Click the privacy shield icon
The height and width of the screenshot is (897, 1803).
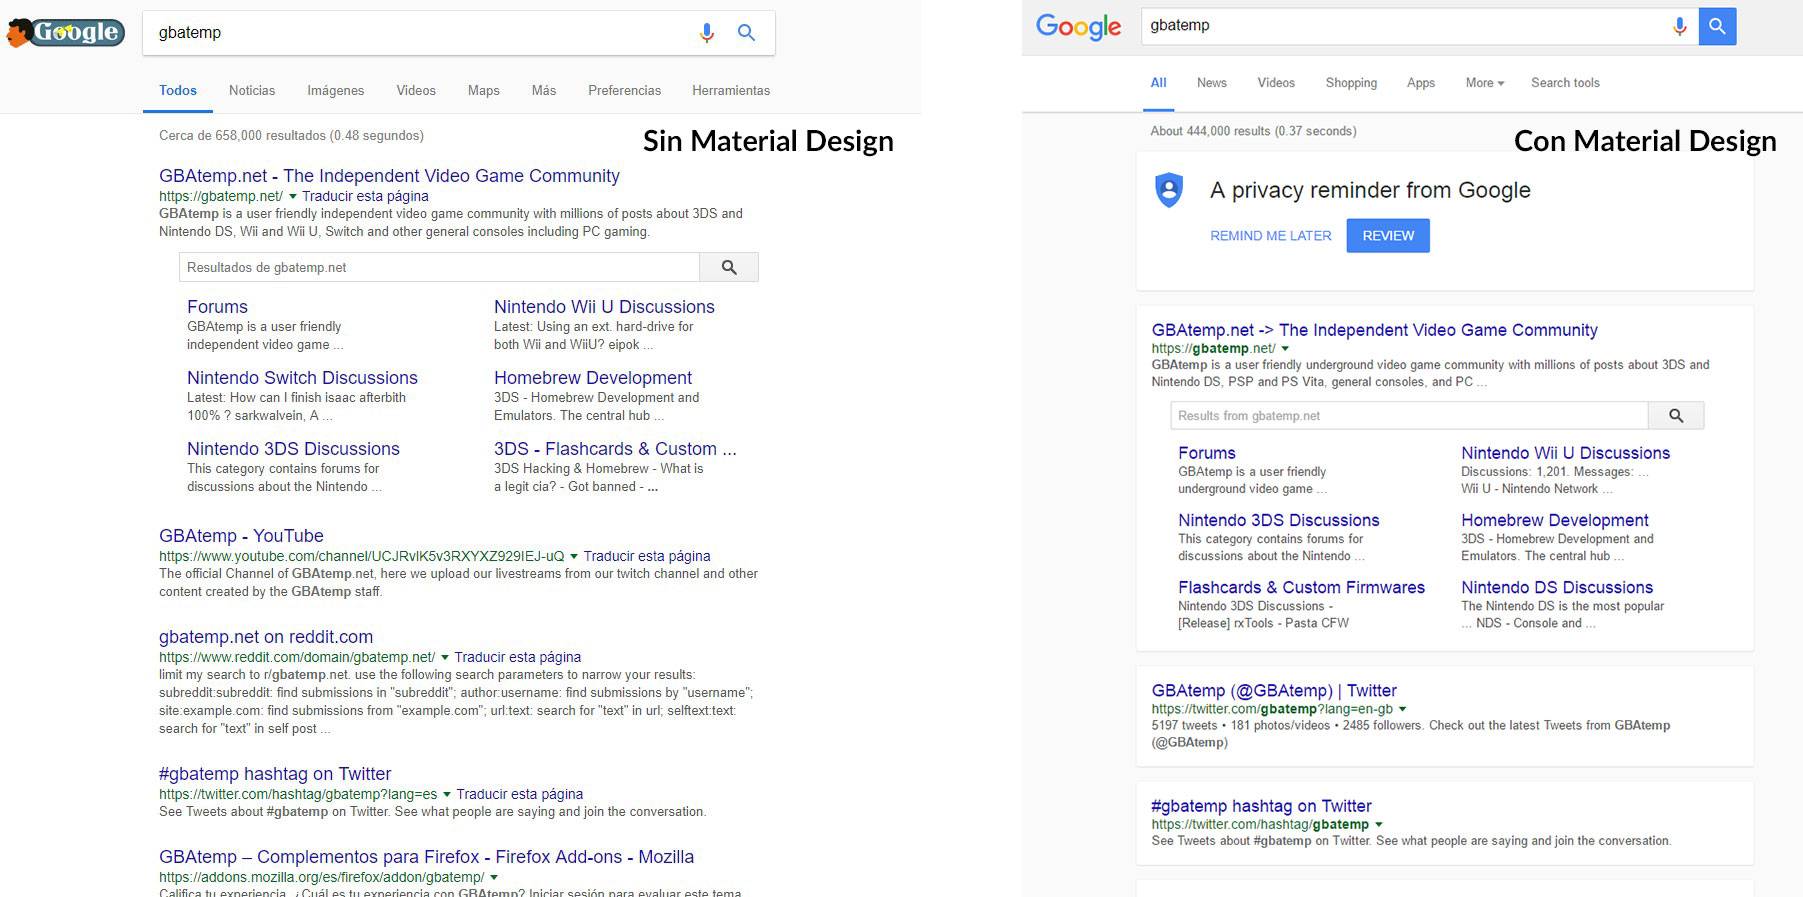point(1169,190)
